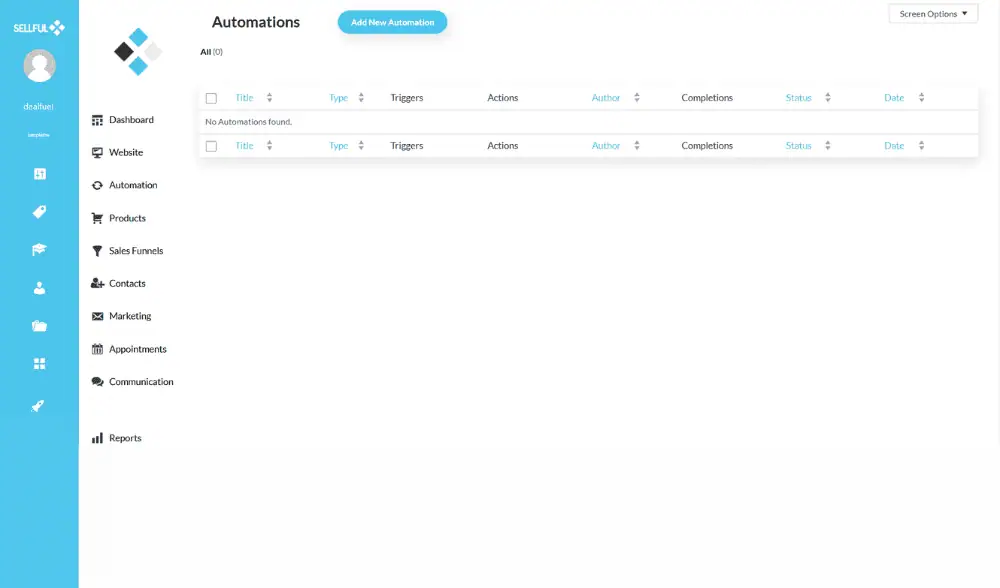1000x588 pixels.
Task: Open the four-squares grid icon
Action: (39, 364)
